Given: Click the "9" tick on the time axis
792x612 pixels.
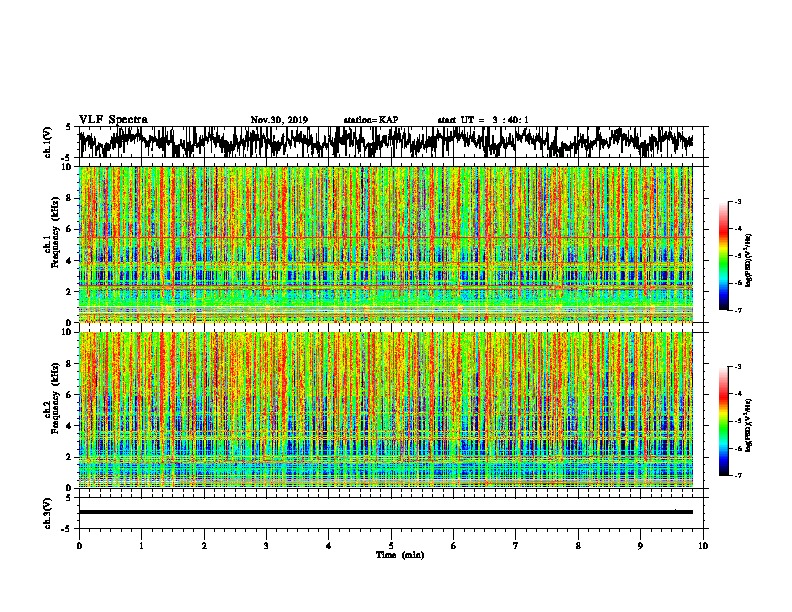Looking at the screenshot, I should tap(640, 546).
